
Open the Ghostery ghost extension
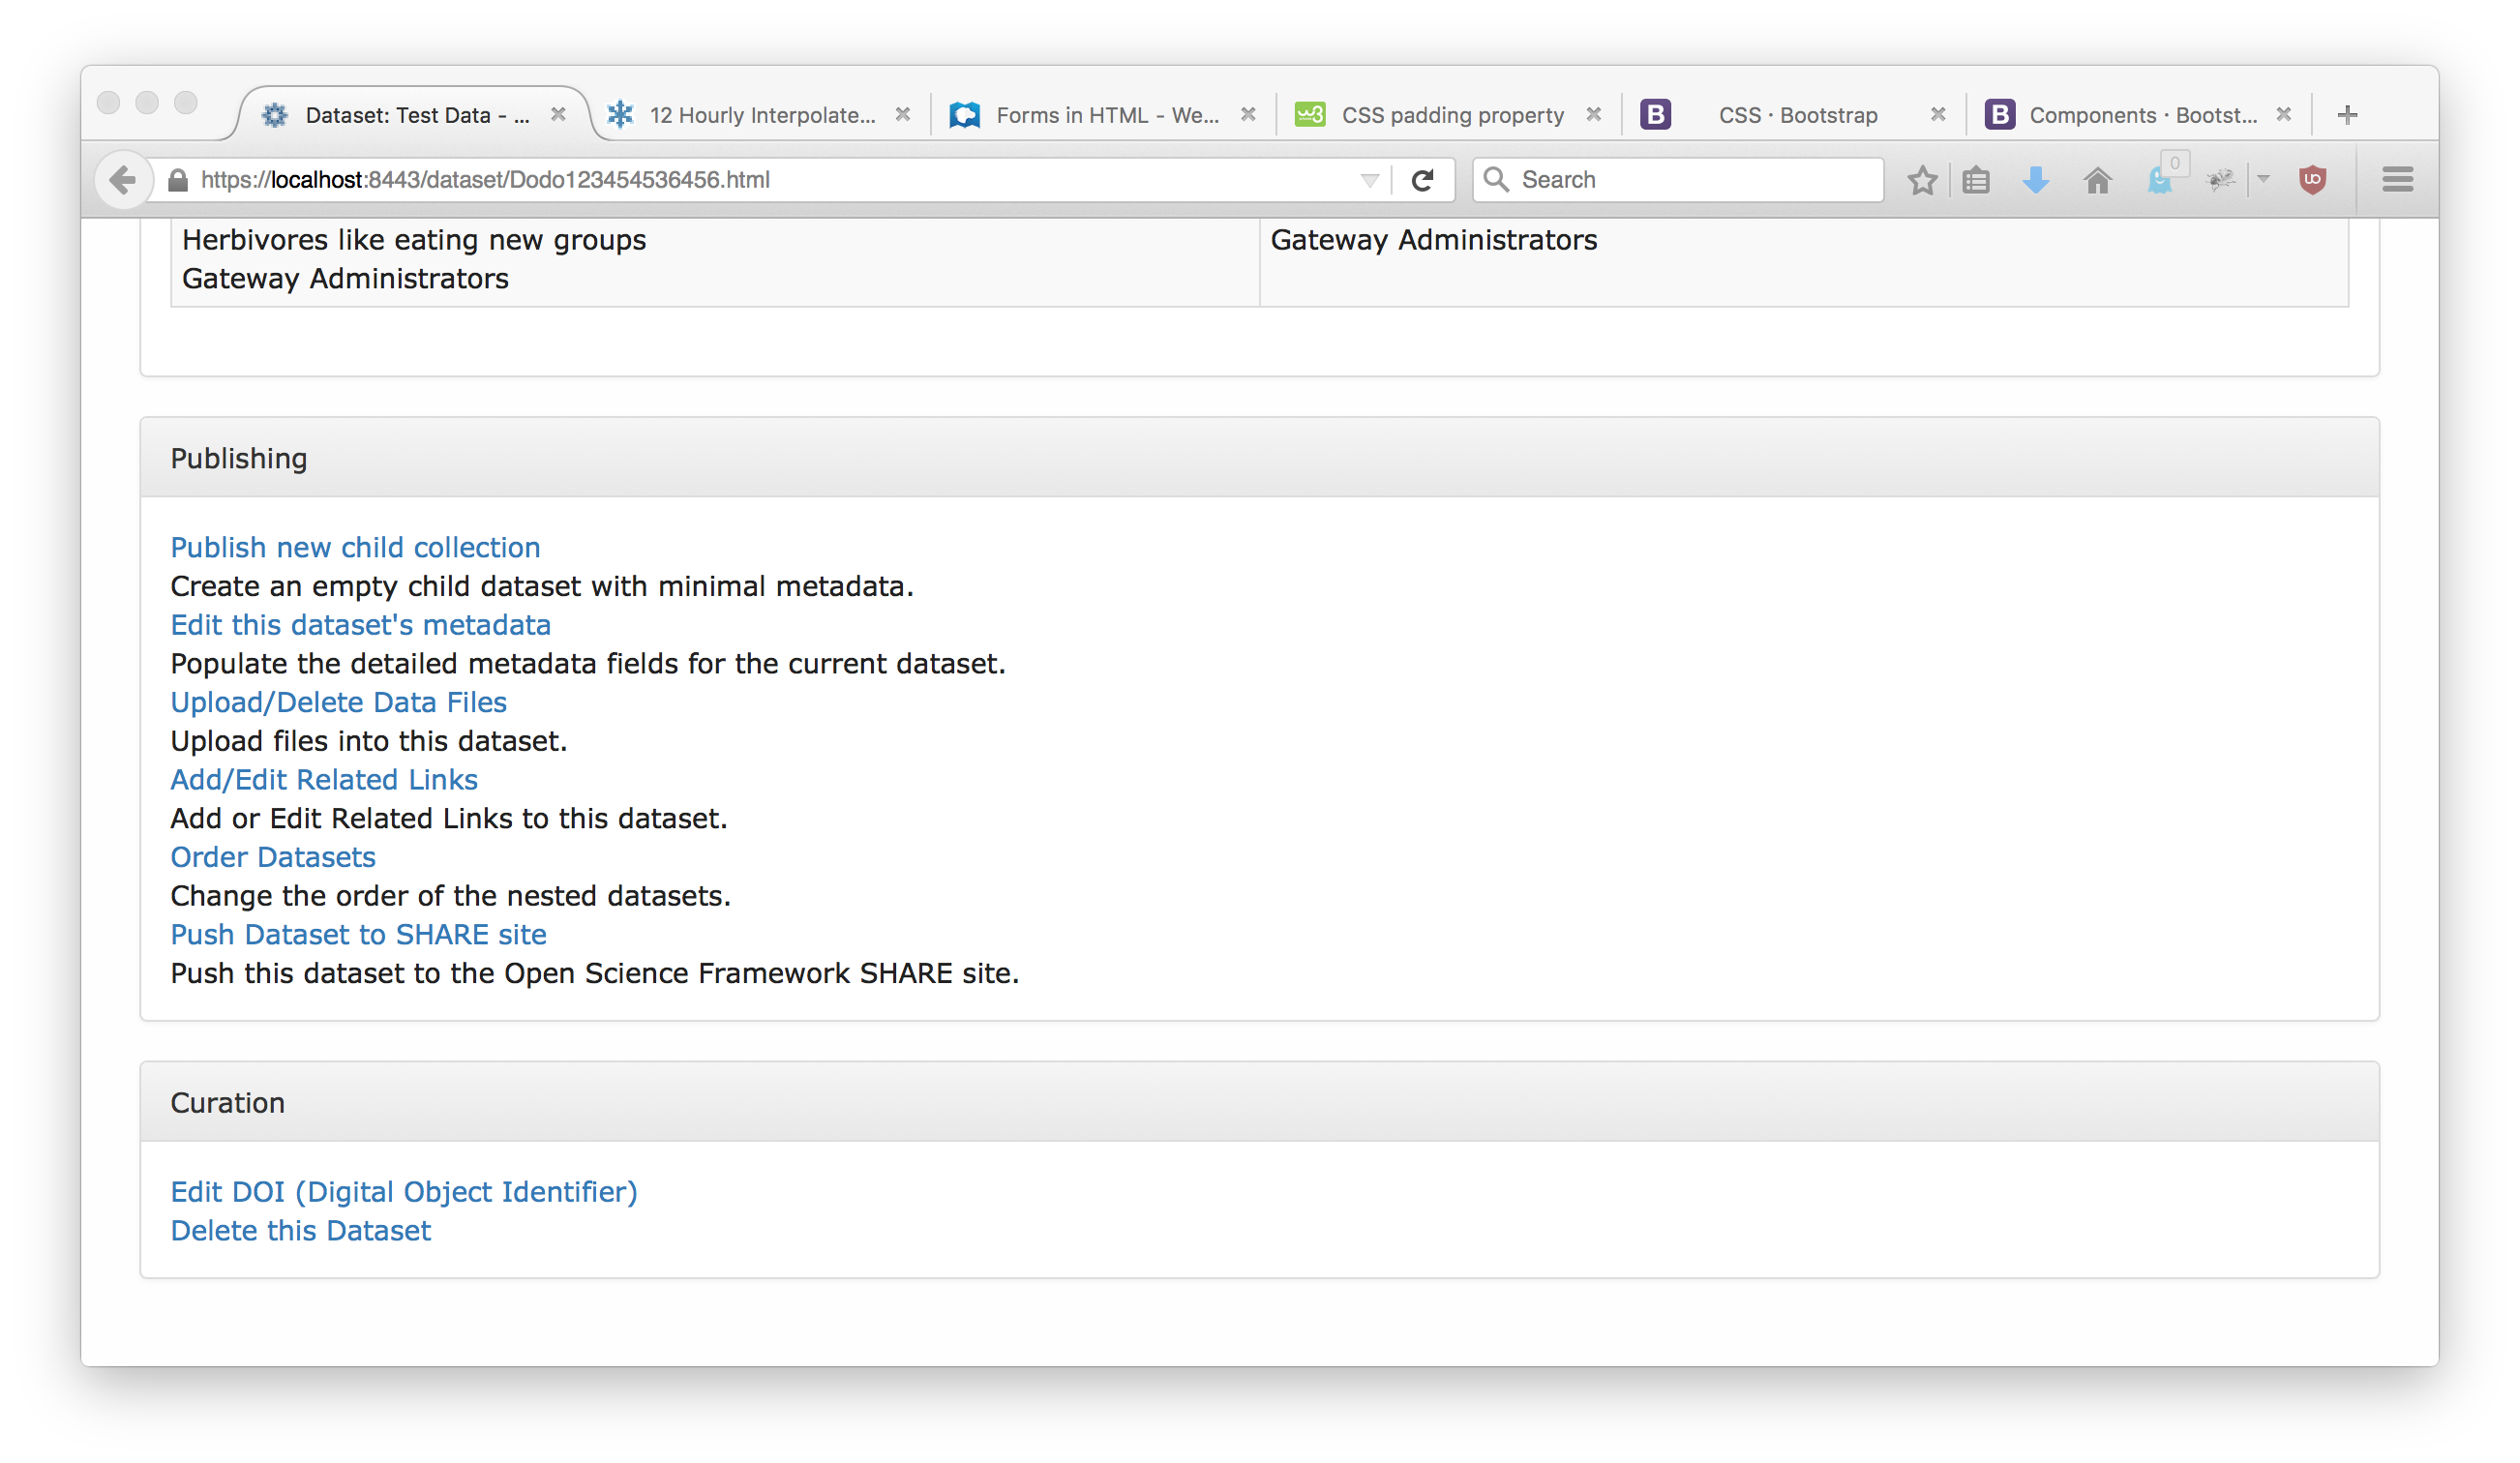[x=2160, y=181]
